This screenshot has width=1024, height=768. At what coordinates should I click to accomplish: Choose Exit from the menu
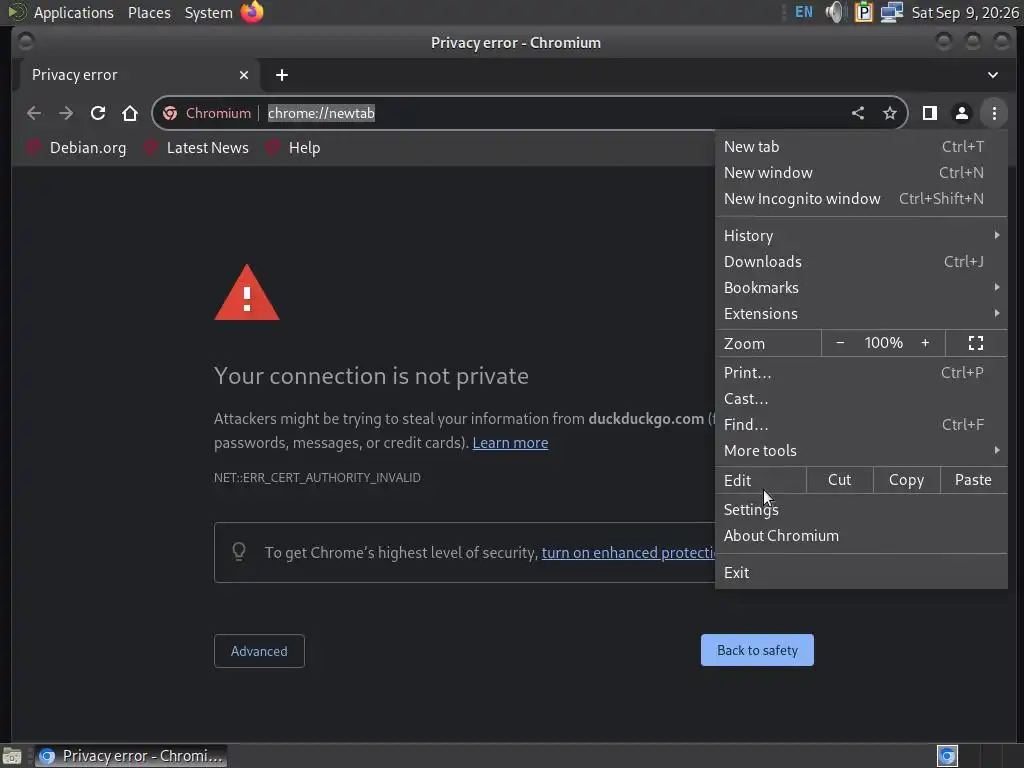tap(861, 572)
